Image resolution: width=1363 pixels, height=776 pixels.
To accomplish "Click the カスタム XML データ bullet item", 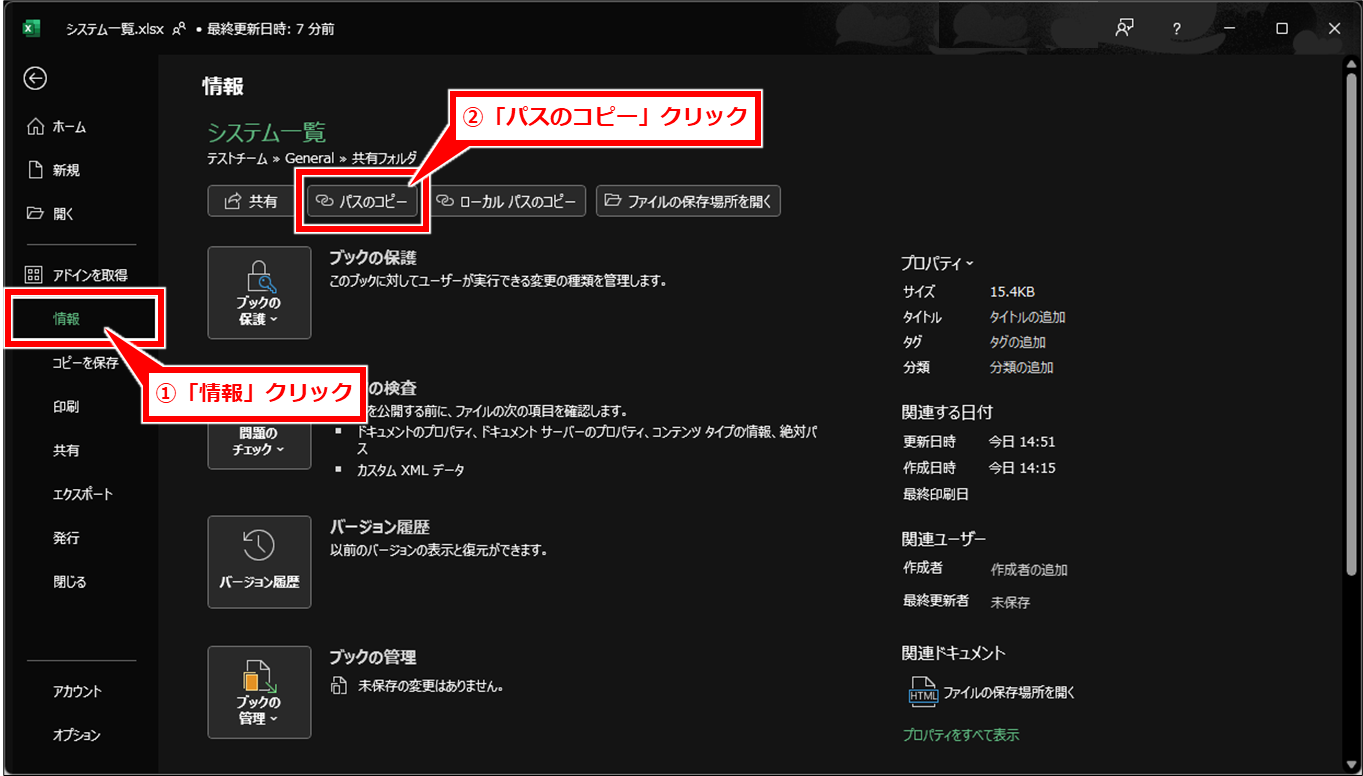I will click(x=411, y=470).
